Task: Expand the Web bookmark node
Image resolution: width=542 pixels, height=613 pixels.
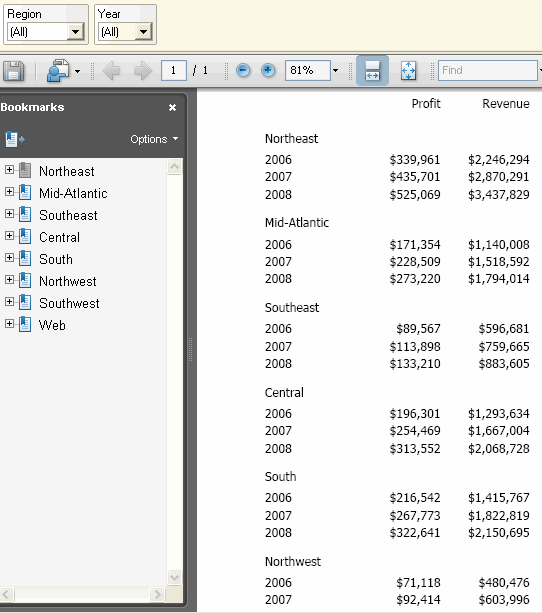Action: click(x=9, y=324)
